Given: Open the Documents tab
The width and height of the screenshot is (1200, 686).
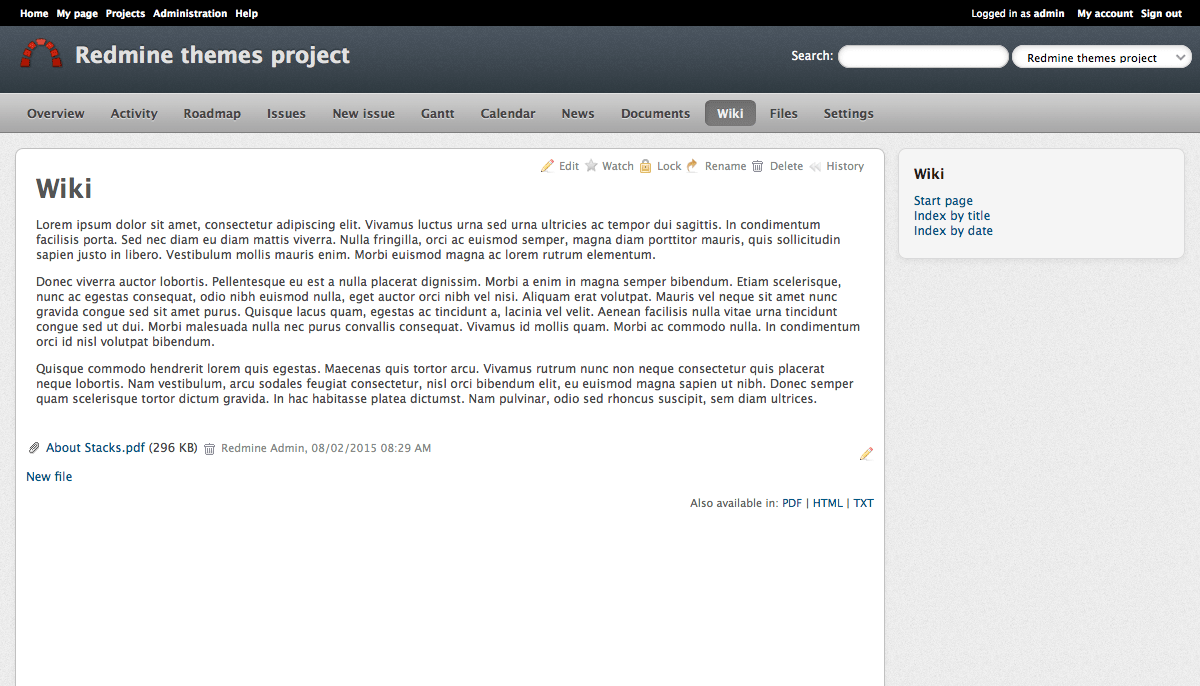Looking at the screenshot, I should [656, 113].
